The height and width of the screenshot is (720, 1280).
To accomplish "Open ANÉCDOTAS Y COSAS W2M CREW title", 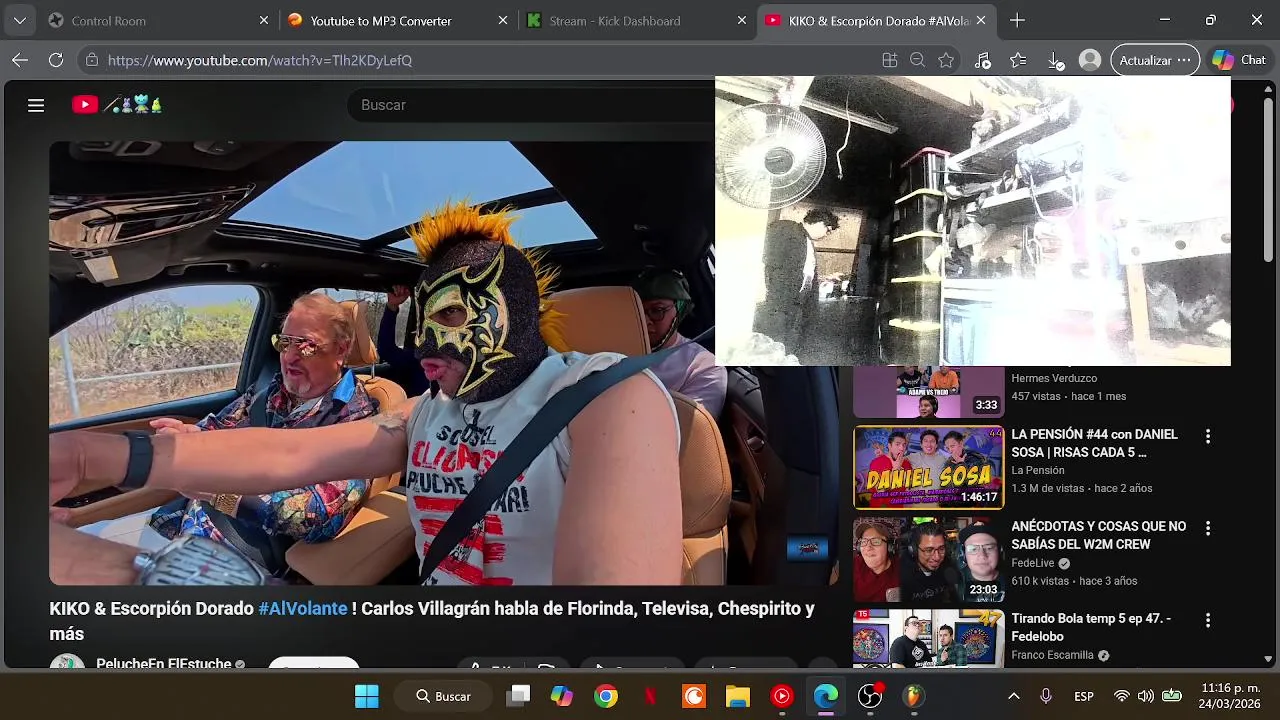I will pos(1098,535).
